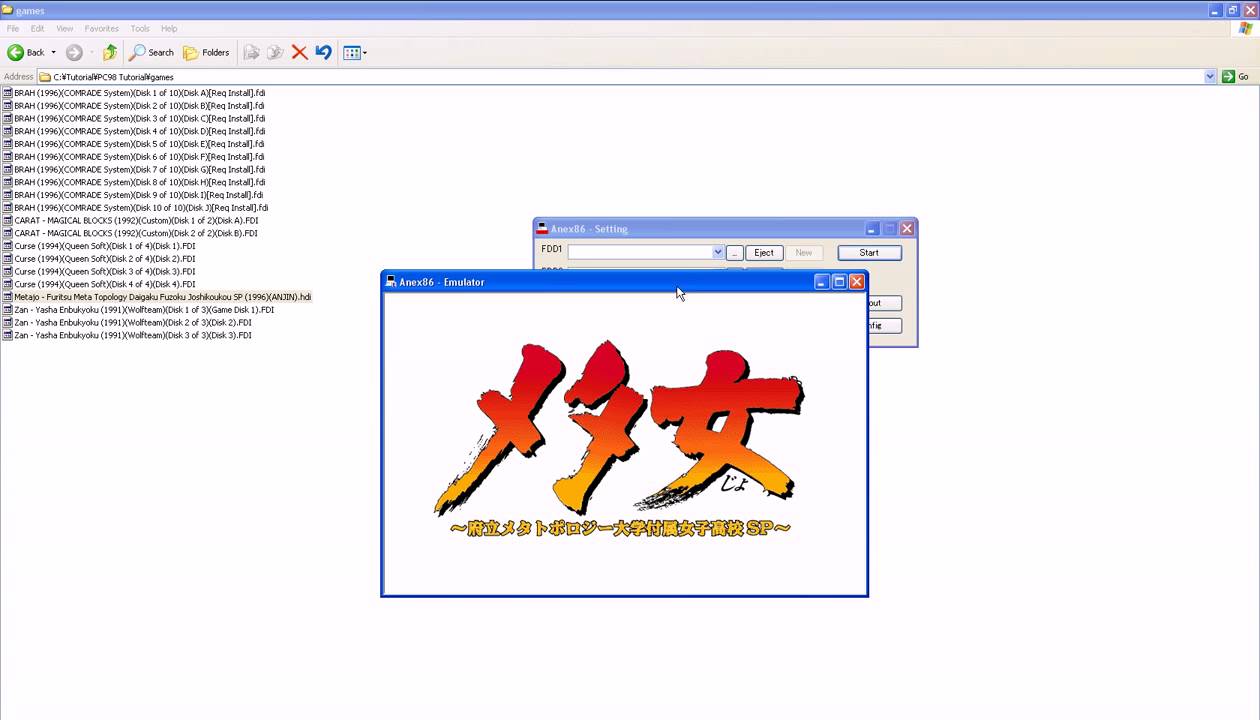The width and height of the screenshot is (1260, 720).
Task: Select BRAH Disk 3 of 10 file
Action: pyautogui.click(x=139, y=119)
